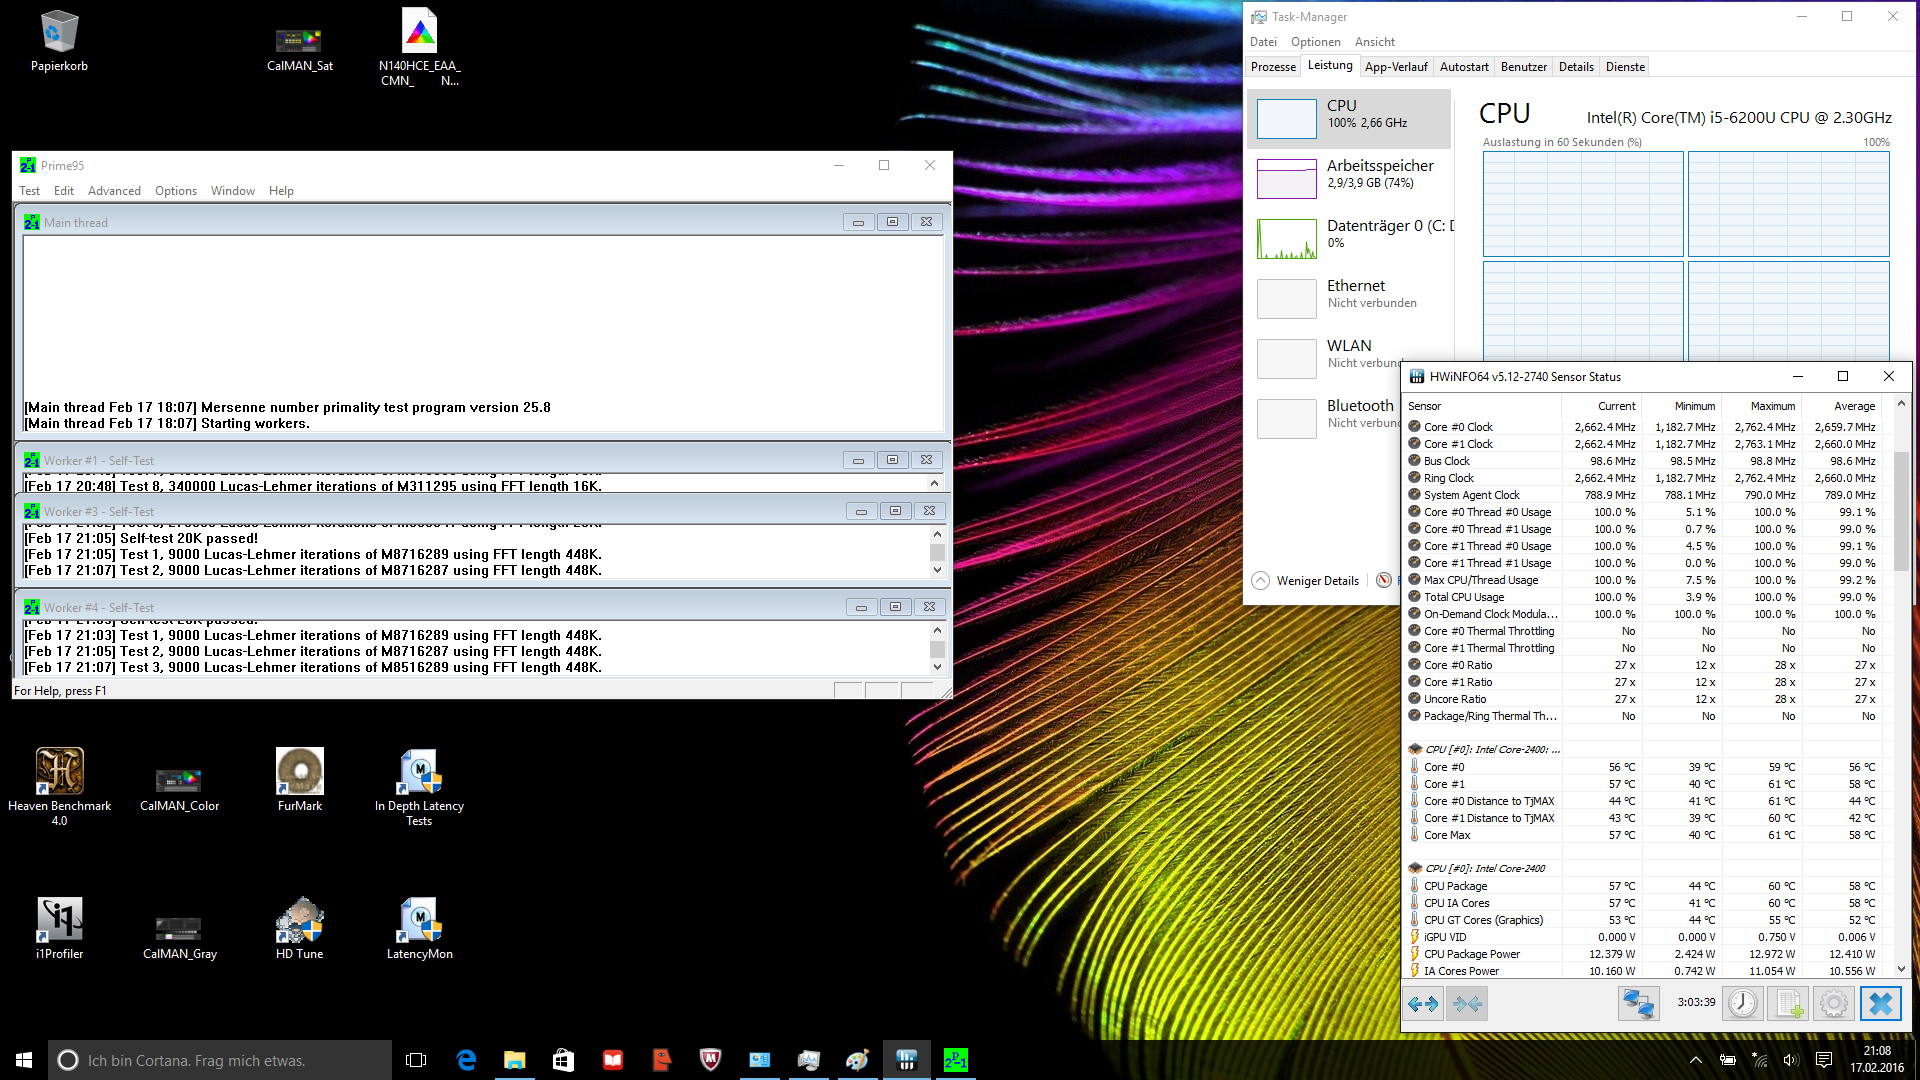Open HWiNFO remote network monitoring icon

1638,1003
